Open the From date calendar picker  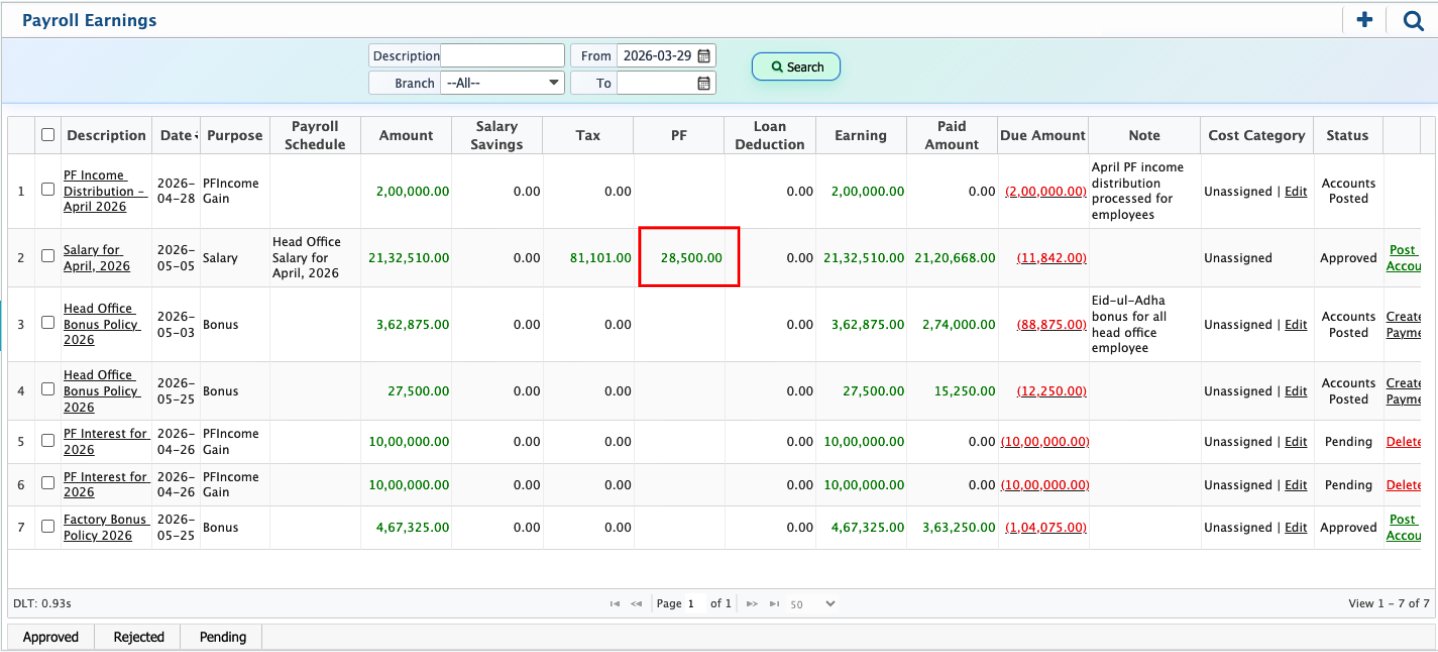pyautogui.click(x=704, y=56)
